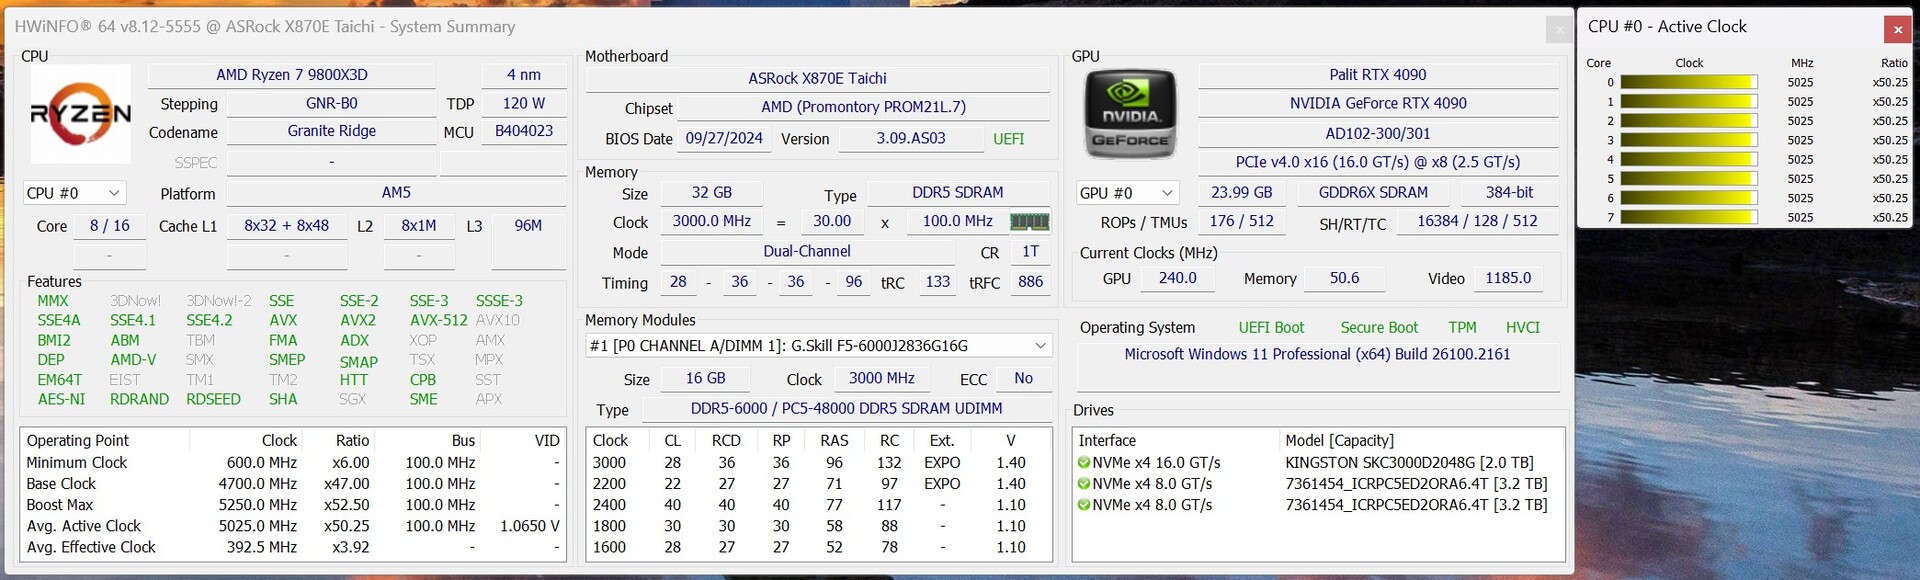The width and height of the screenshot is (1920, 580).
Task: Click the Core 7 clock bar
Action: click(1689, 217)
